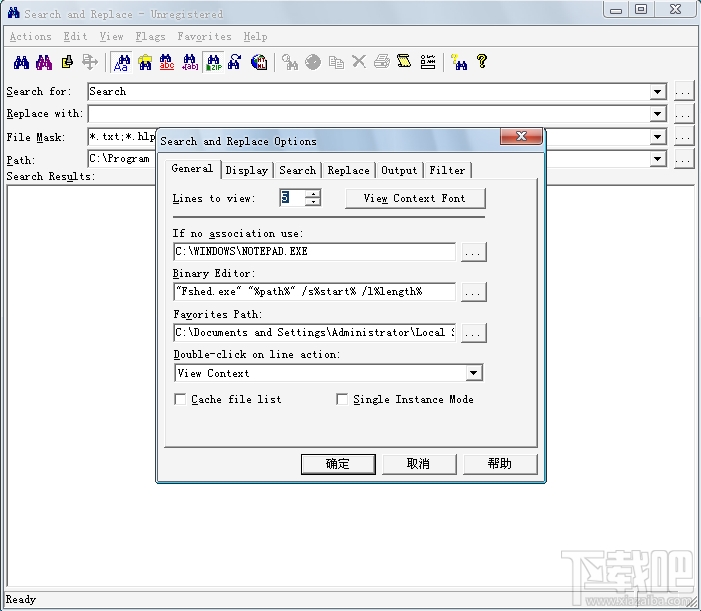Image resolution: width=701 pixels, height=611 pixels.
Task: Click the purple binoculars Replace icon
Action: [x=44, y=62]
